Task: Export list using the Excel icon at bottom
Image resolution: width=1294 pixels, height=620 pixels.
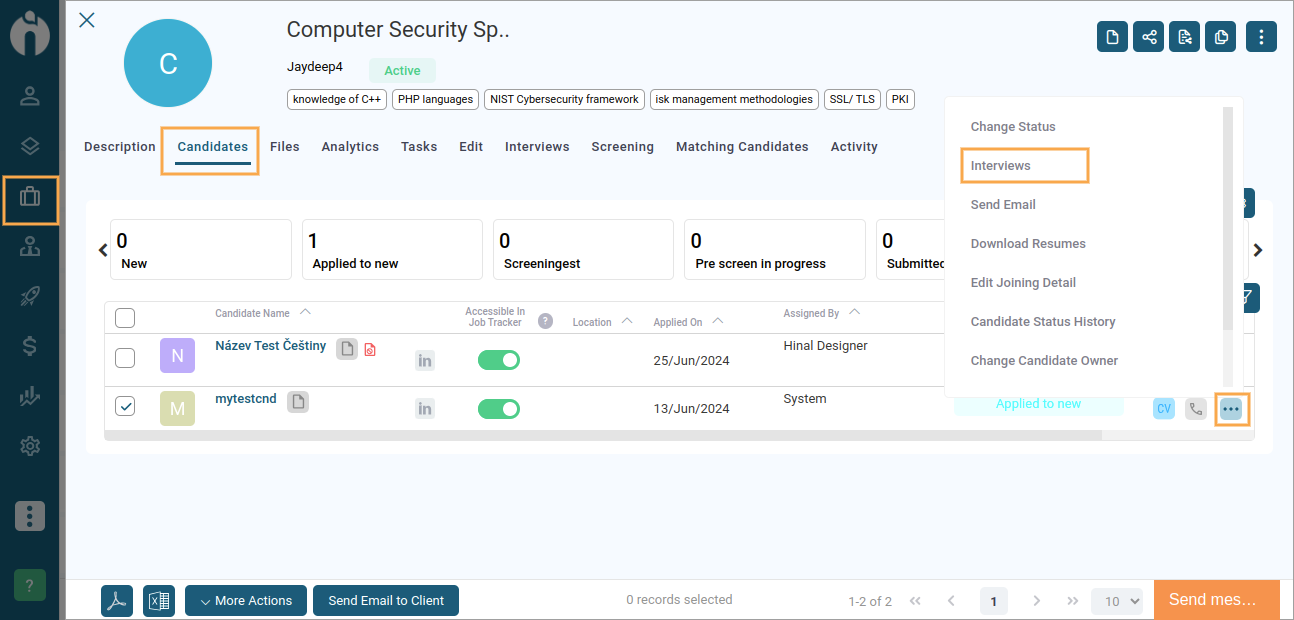Action: click(x=159, y=601)
